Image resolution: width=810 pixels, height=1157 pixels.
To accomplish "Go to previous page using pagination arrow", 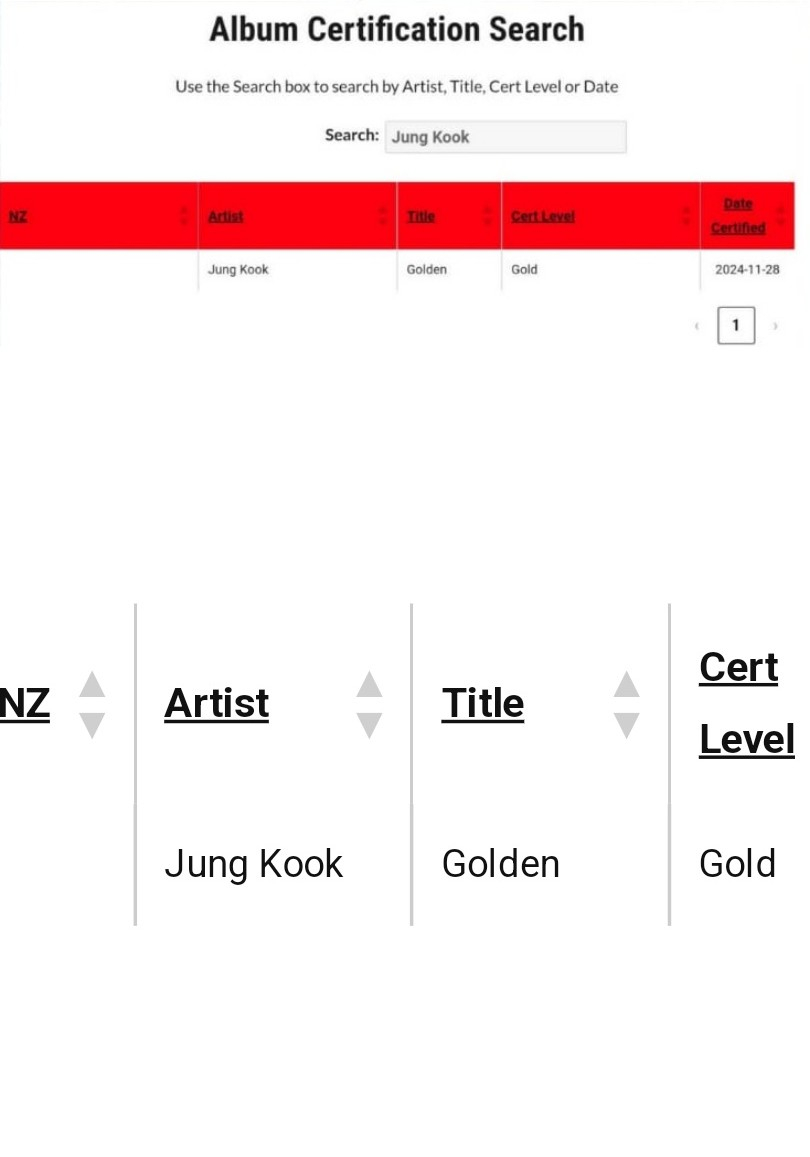I will [x=696, y=326].
